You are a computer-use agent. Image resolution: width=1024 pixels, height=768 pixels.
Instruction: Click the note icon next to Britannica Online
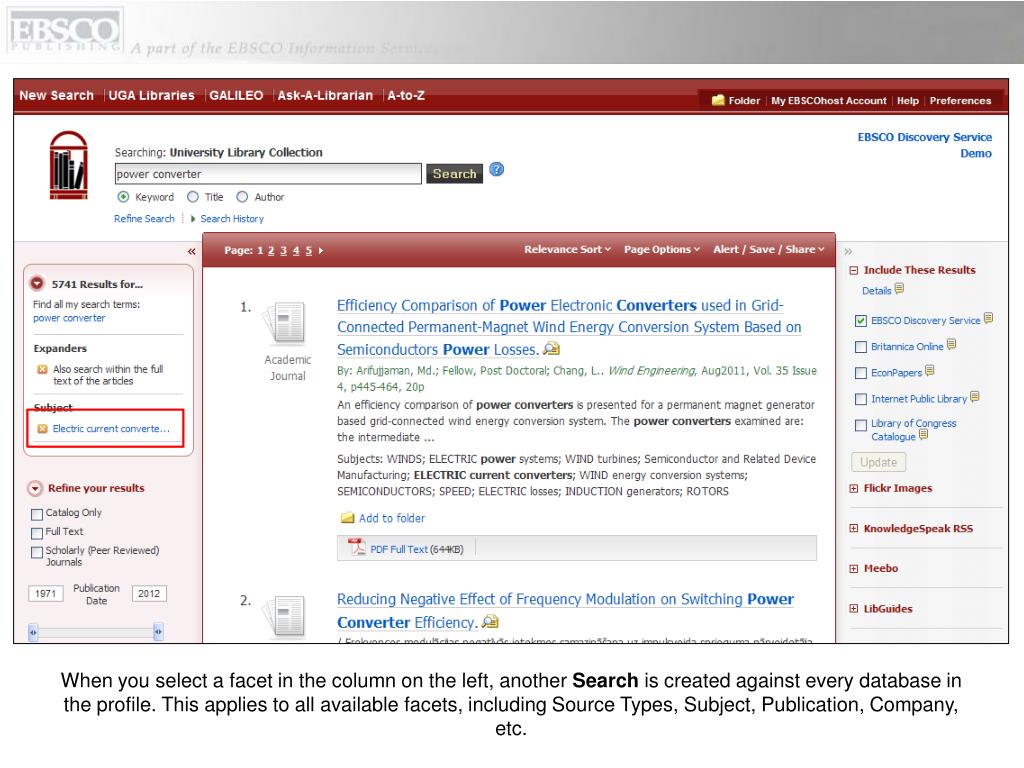951,345
